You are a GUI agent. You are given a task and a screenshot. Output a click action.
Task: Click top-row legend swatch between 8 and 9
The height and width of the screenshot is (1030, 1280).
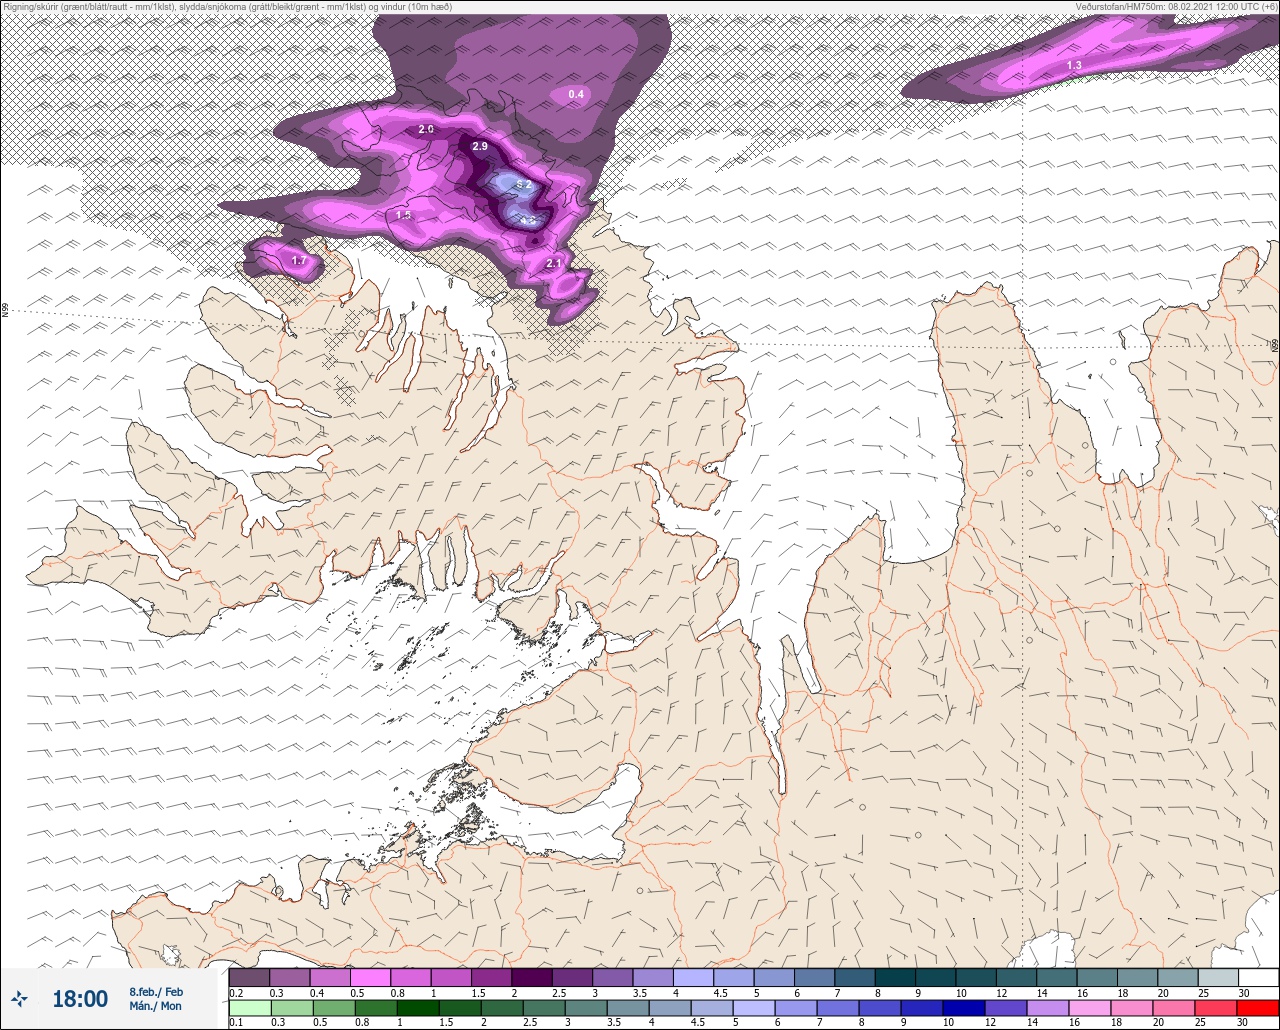895,978
